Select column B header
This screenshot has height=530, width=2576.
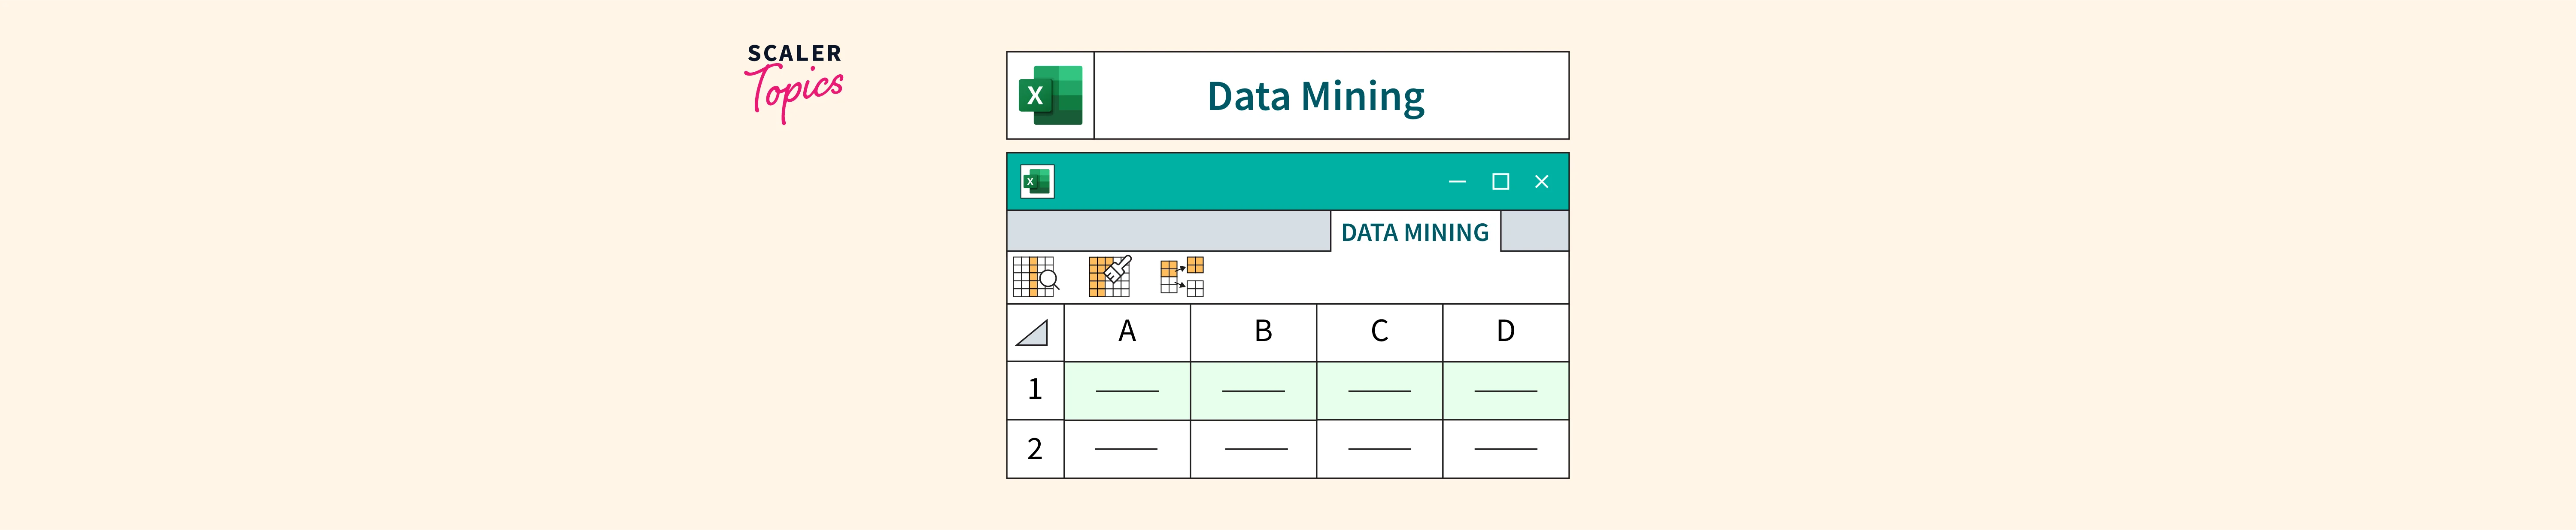1263,332
